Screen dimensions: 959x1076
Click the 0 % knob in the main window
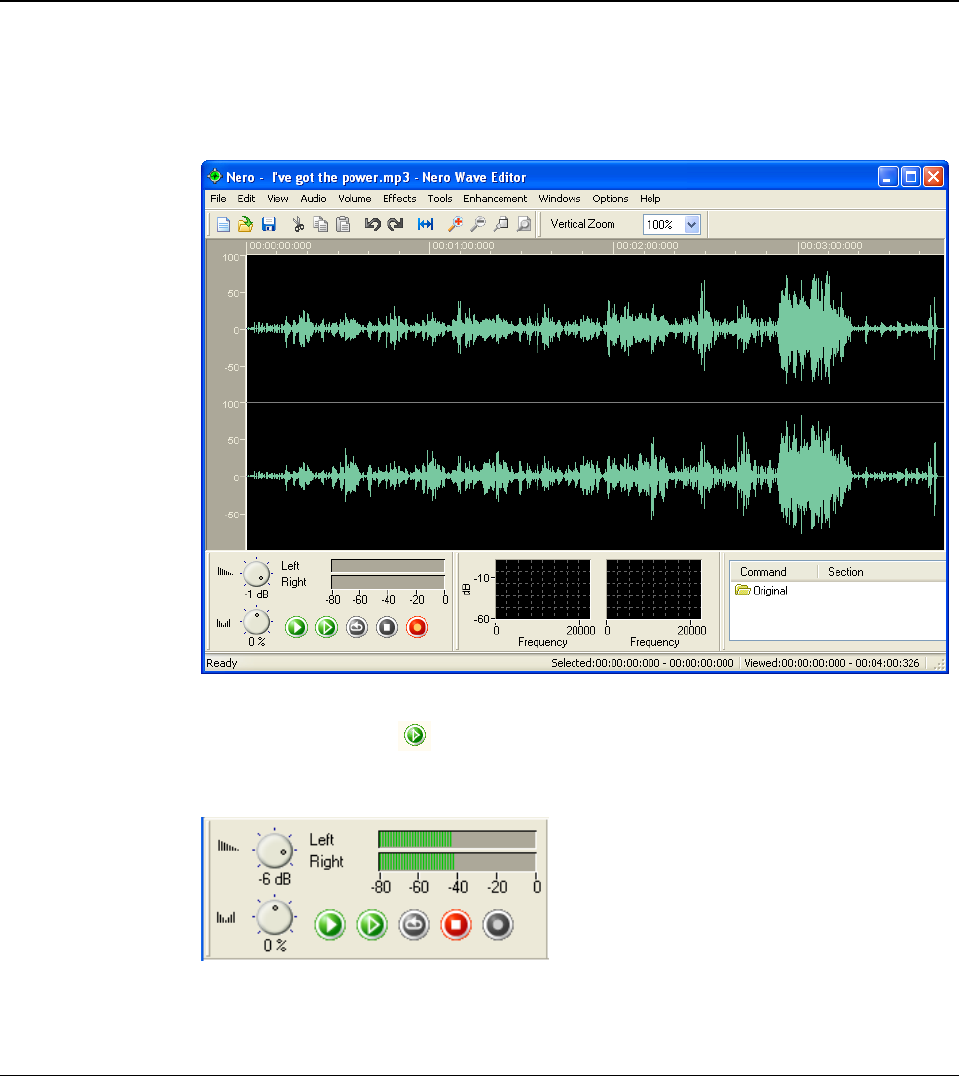257,622
